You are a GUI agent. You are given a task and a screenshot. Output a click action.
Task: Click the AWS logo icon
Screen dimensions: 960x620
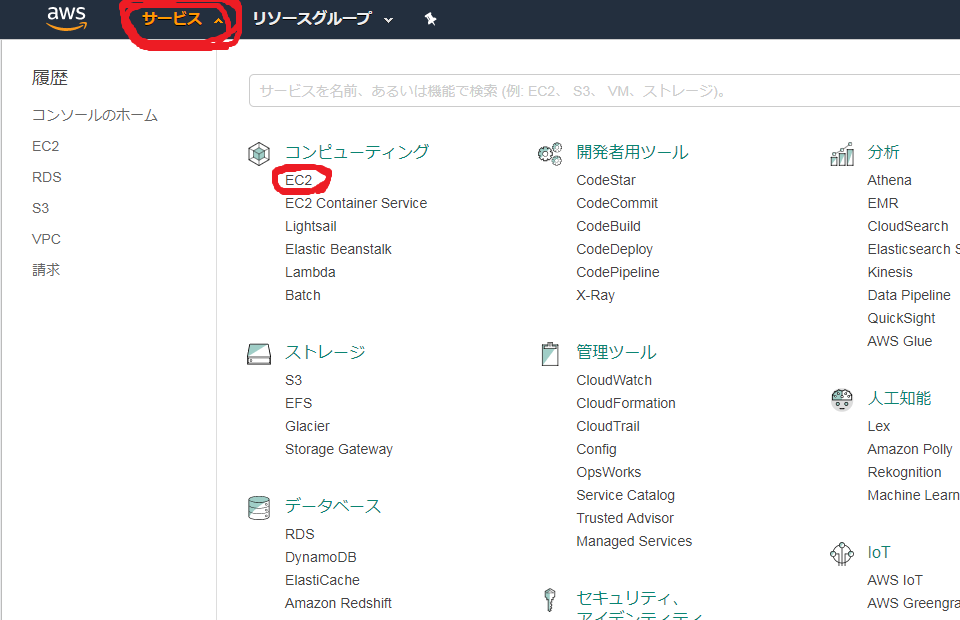point(66,18)
